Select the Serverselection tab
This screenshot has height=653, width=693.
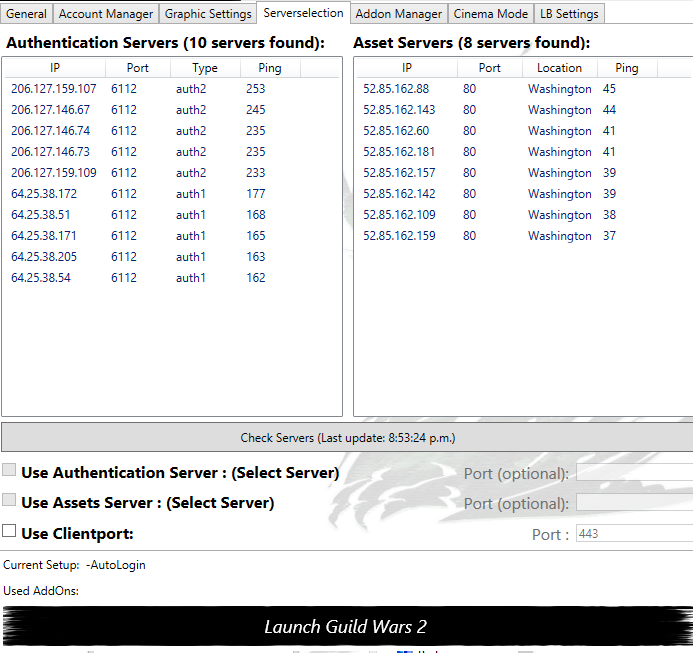click(x=303, y=13)
